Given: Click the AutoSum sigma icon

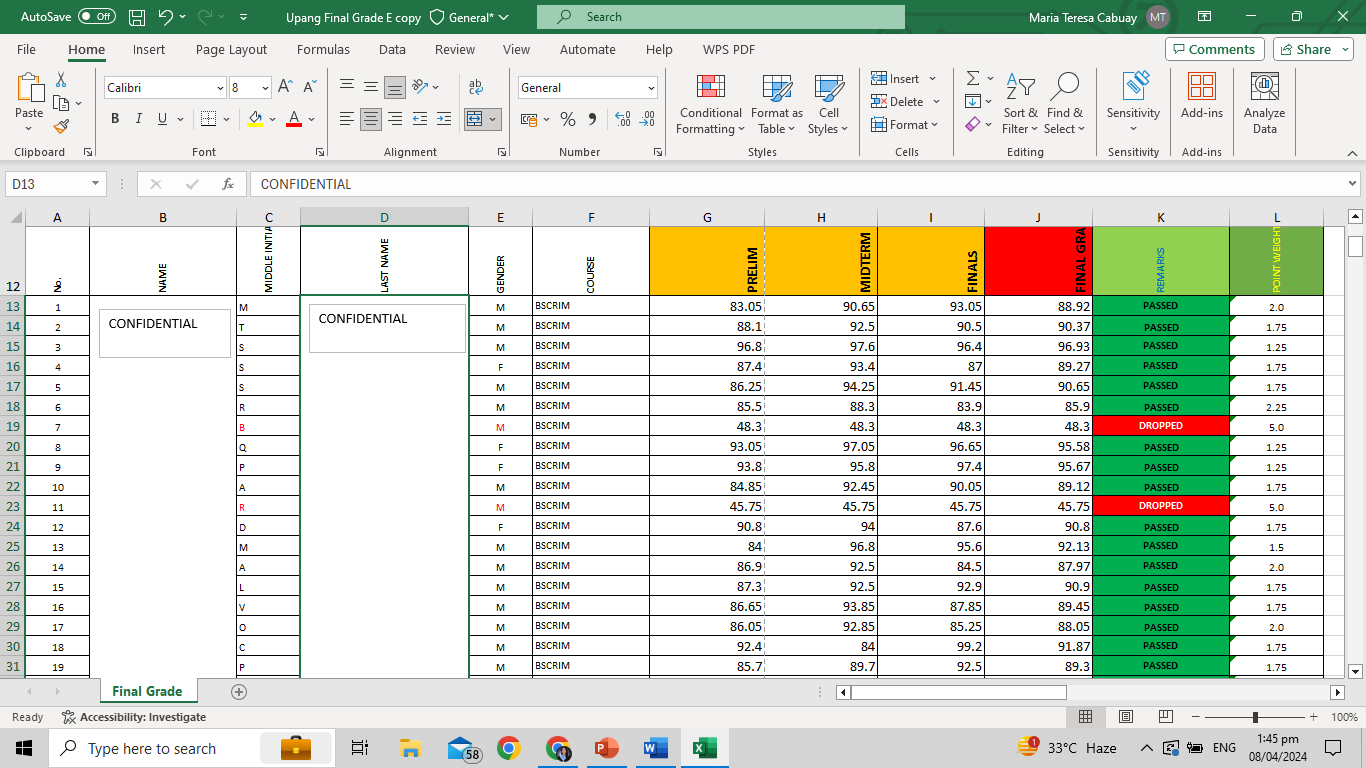Looking at the screenshot, I should [x=972, y=78].
